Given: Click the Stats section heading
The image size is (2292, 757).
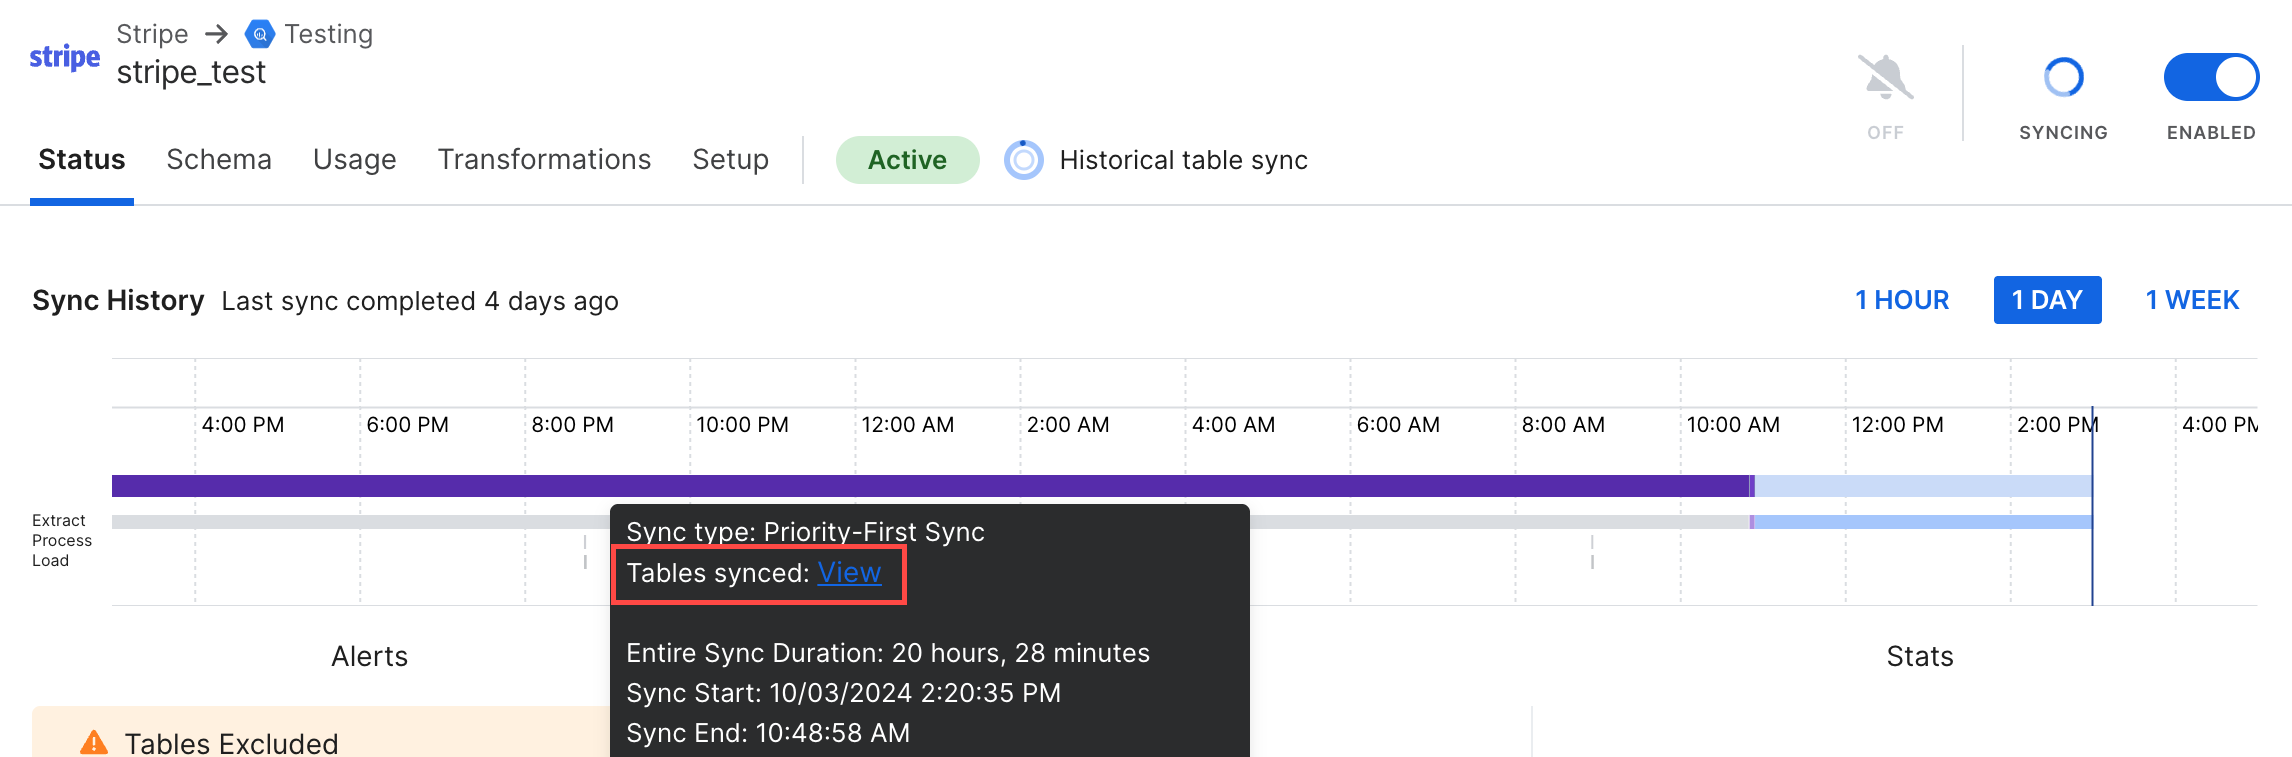Looking at the screenshot, I should coord(1919,656).
